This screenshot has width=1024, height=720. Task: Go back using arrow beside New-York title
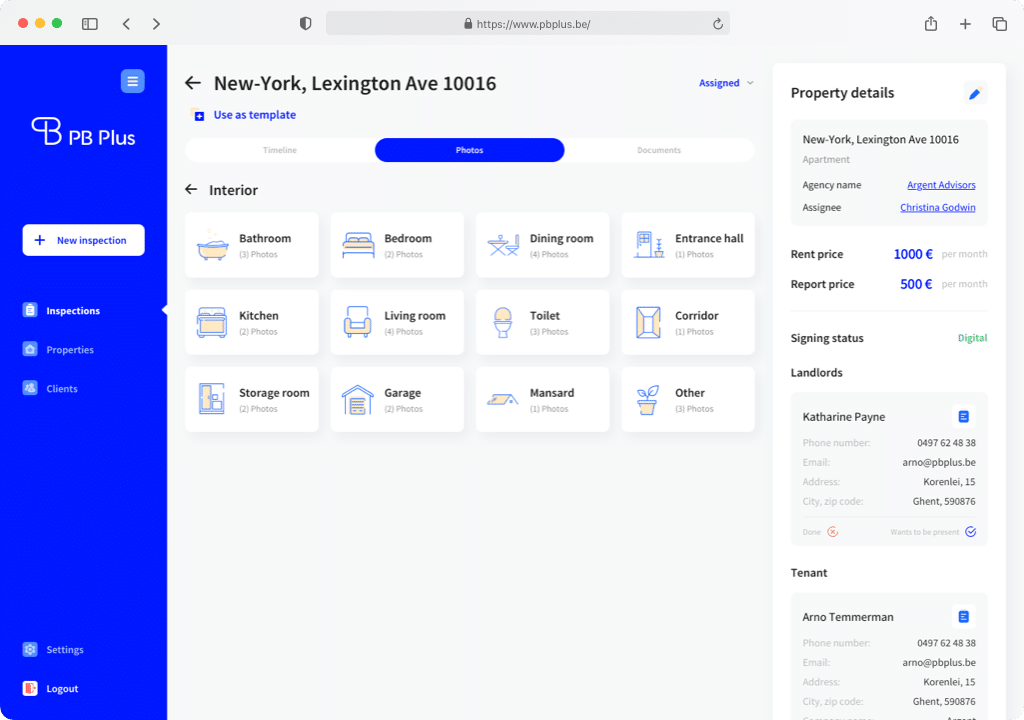pyautogui.click(x=193, y=83)
